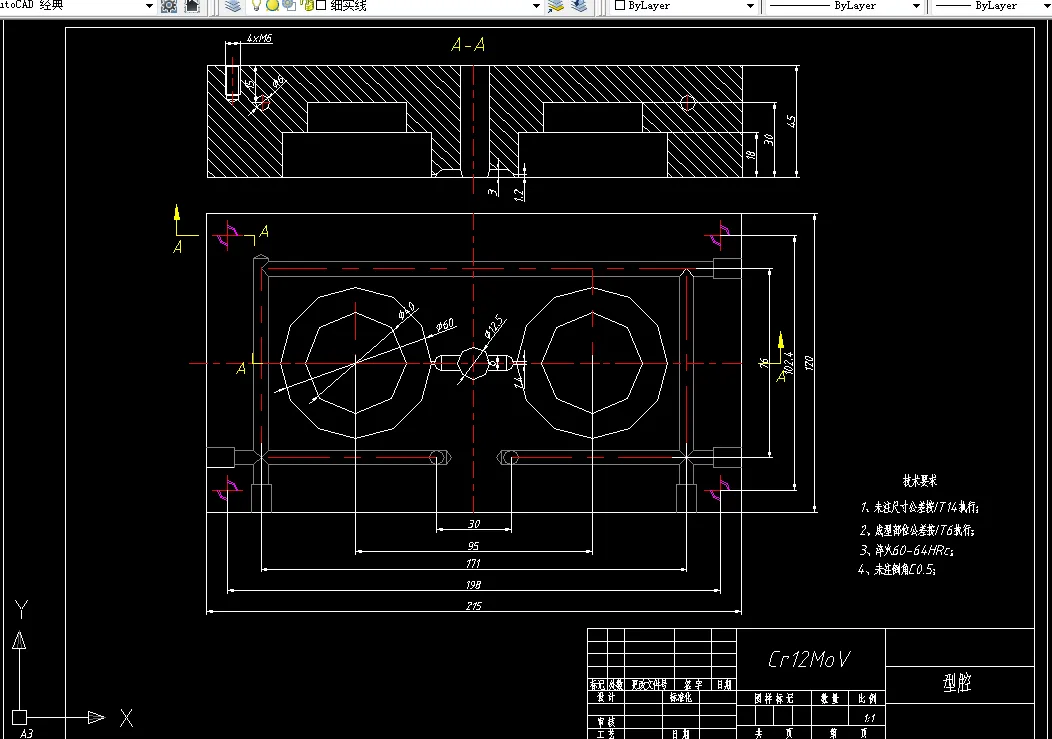
Task: Click the 45 thickness dimension text
Action: pos(791,121)
